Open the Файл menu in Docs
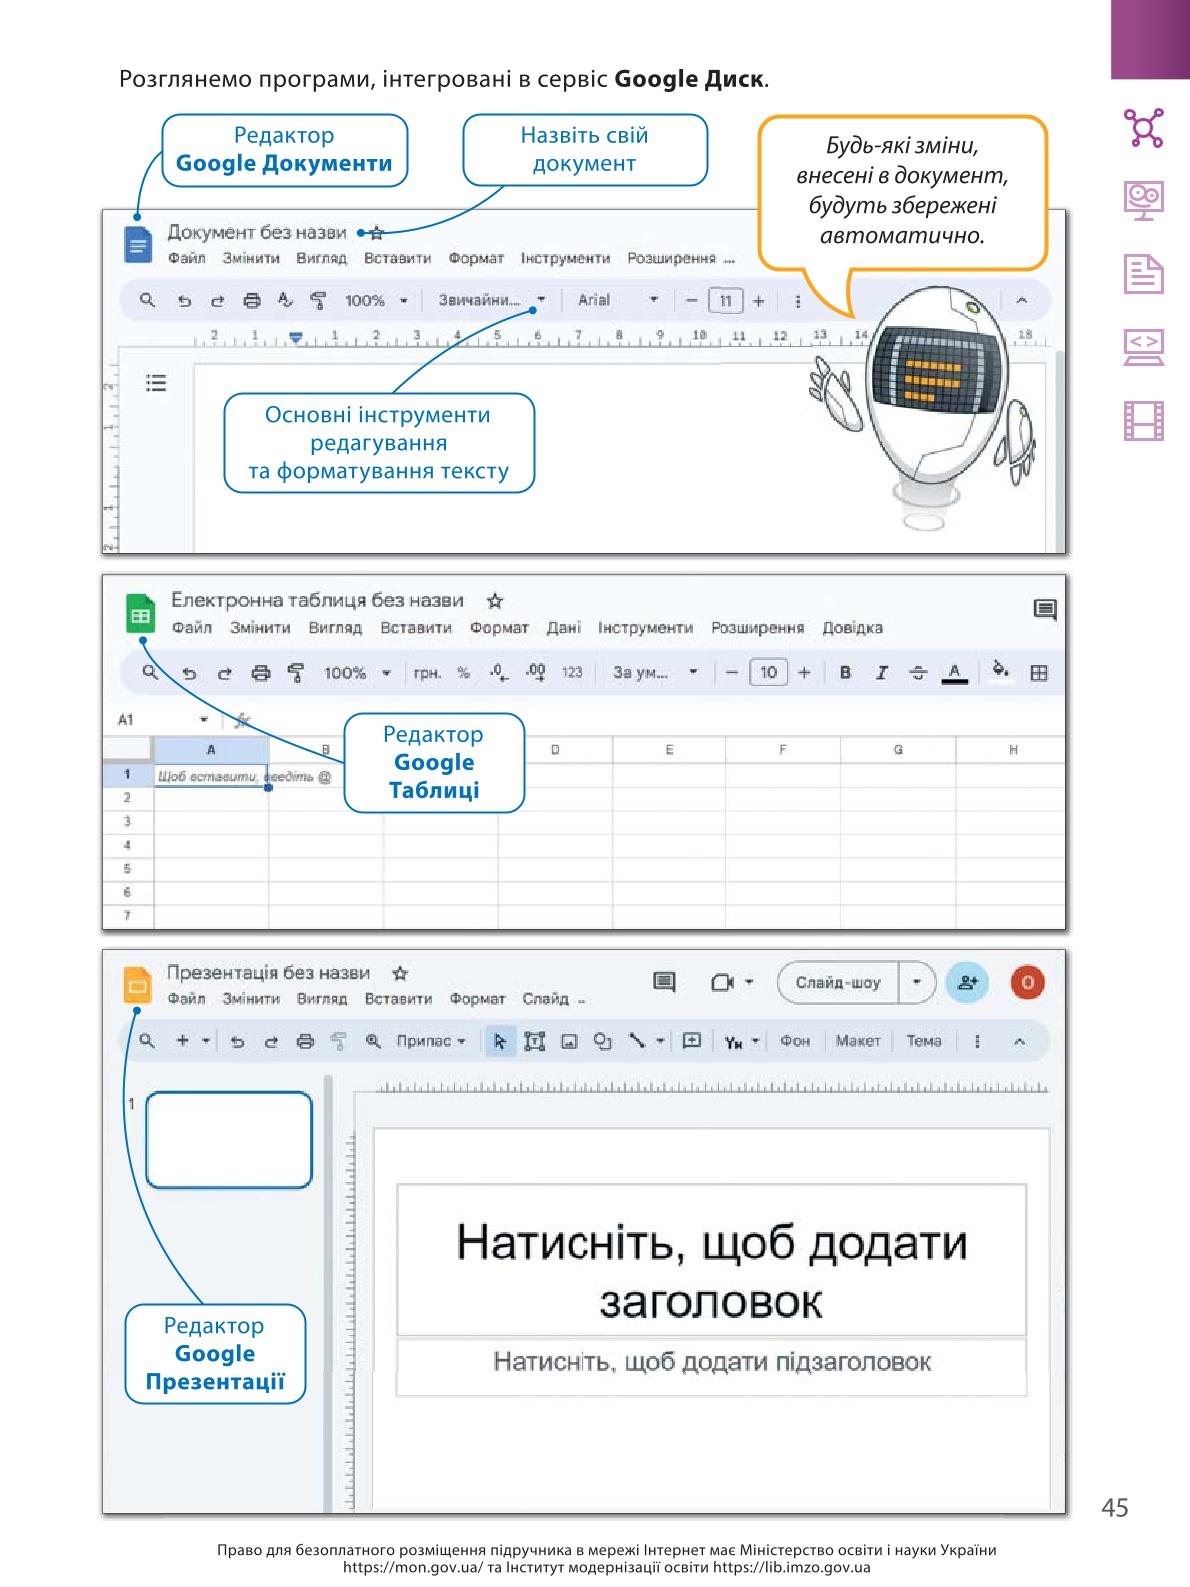The image size is (1190, 1587). 186,258
